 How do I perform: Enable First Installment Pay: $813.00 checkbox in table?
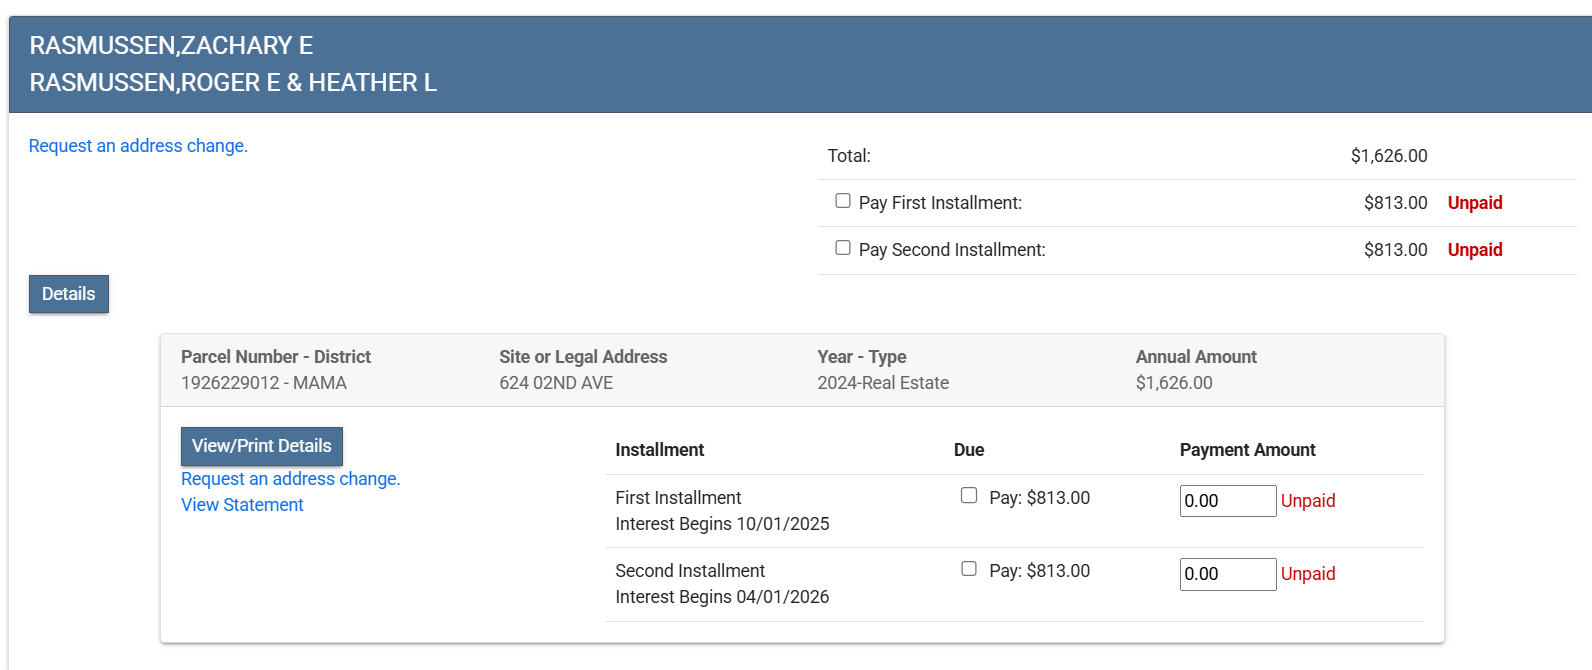969,496
